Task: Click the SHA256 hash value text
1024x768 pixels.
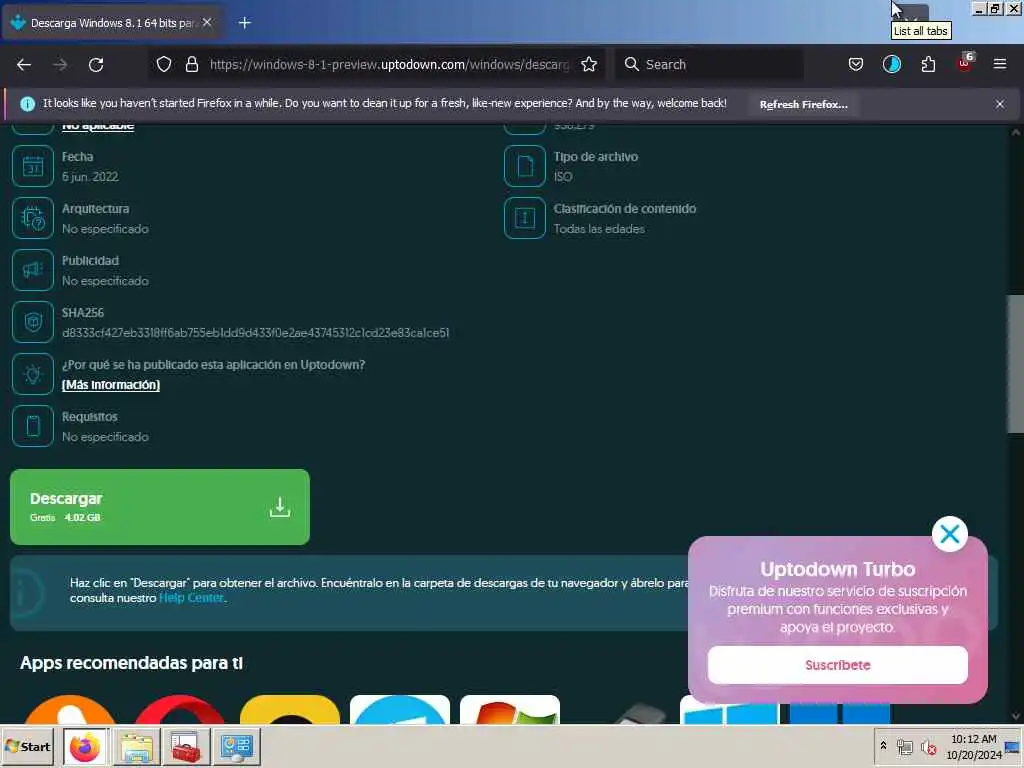Action: coord(255,333)
